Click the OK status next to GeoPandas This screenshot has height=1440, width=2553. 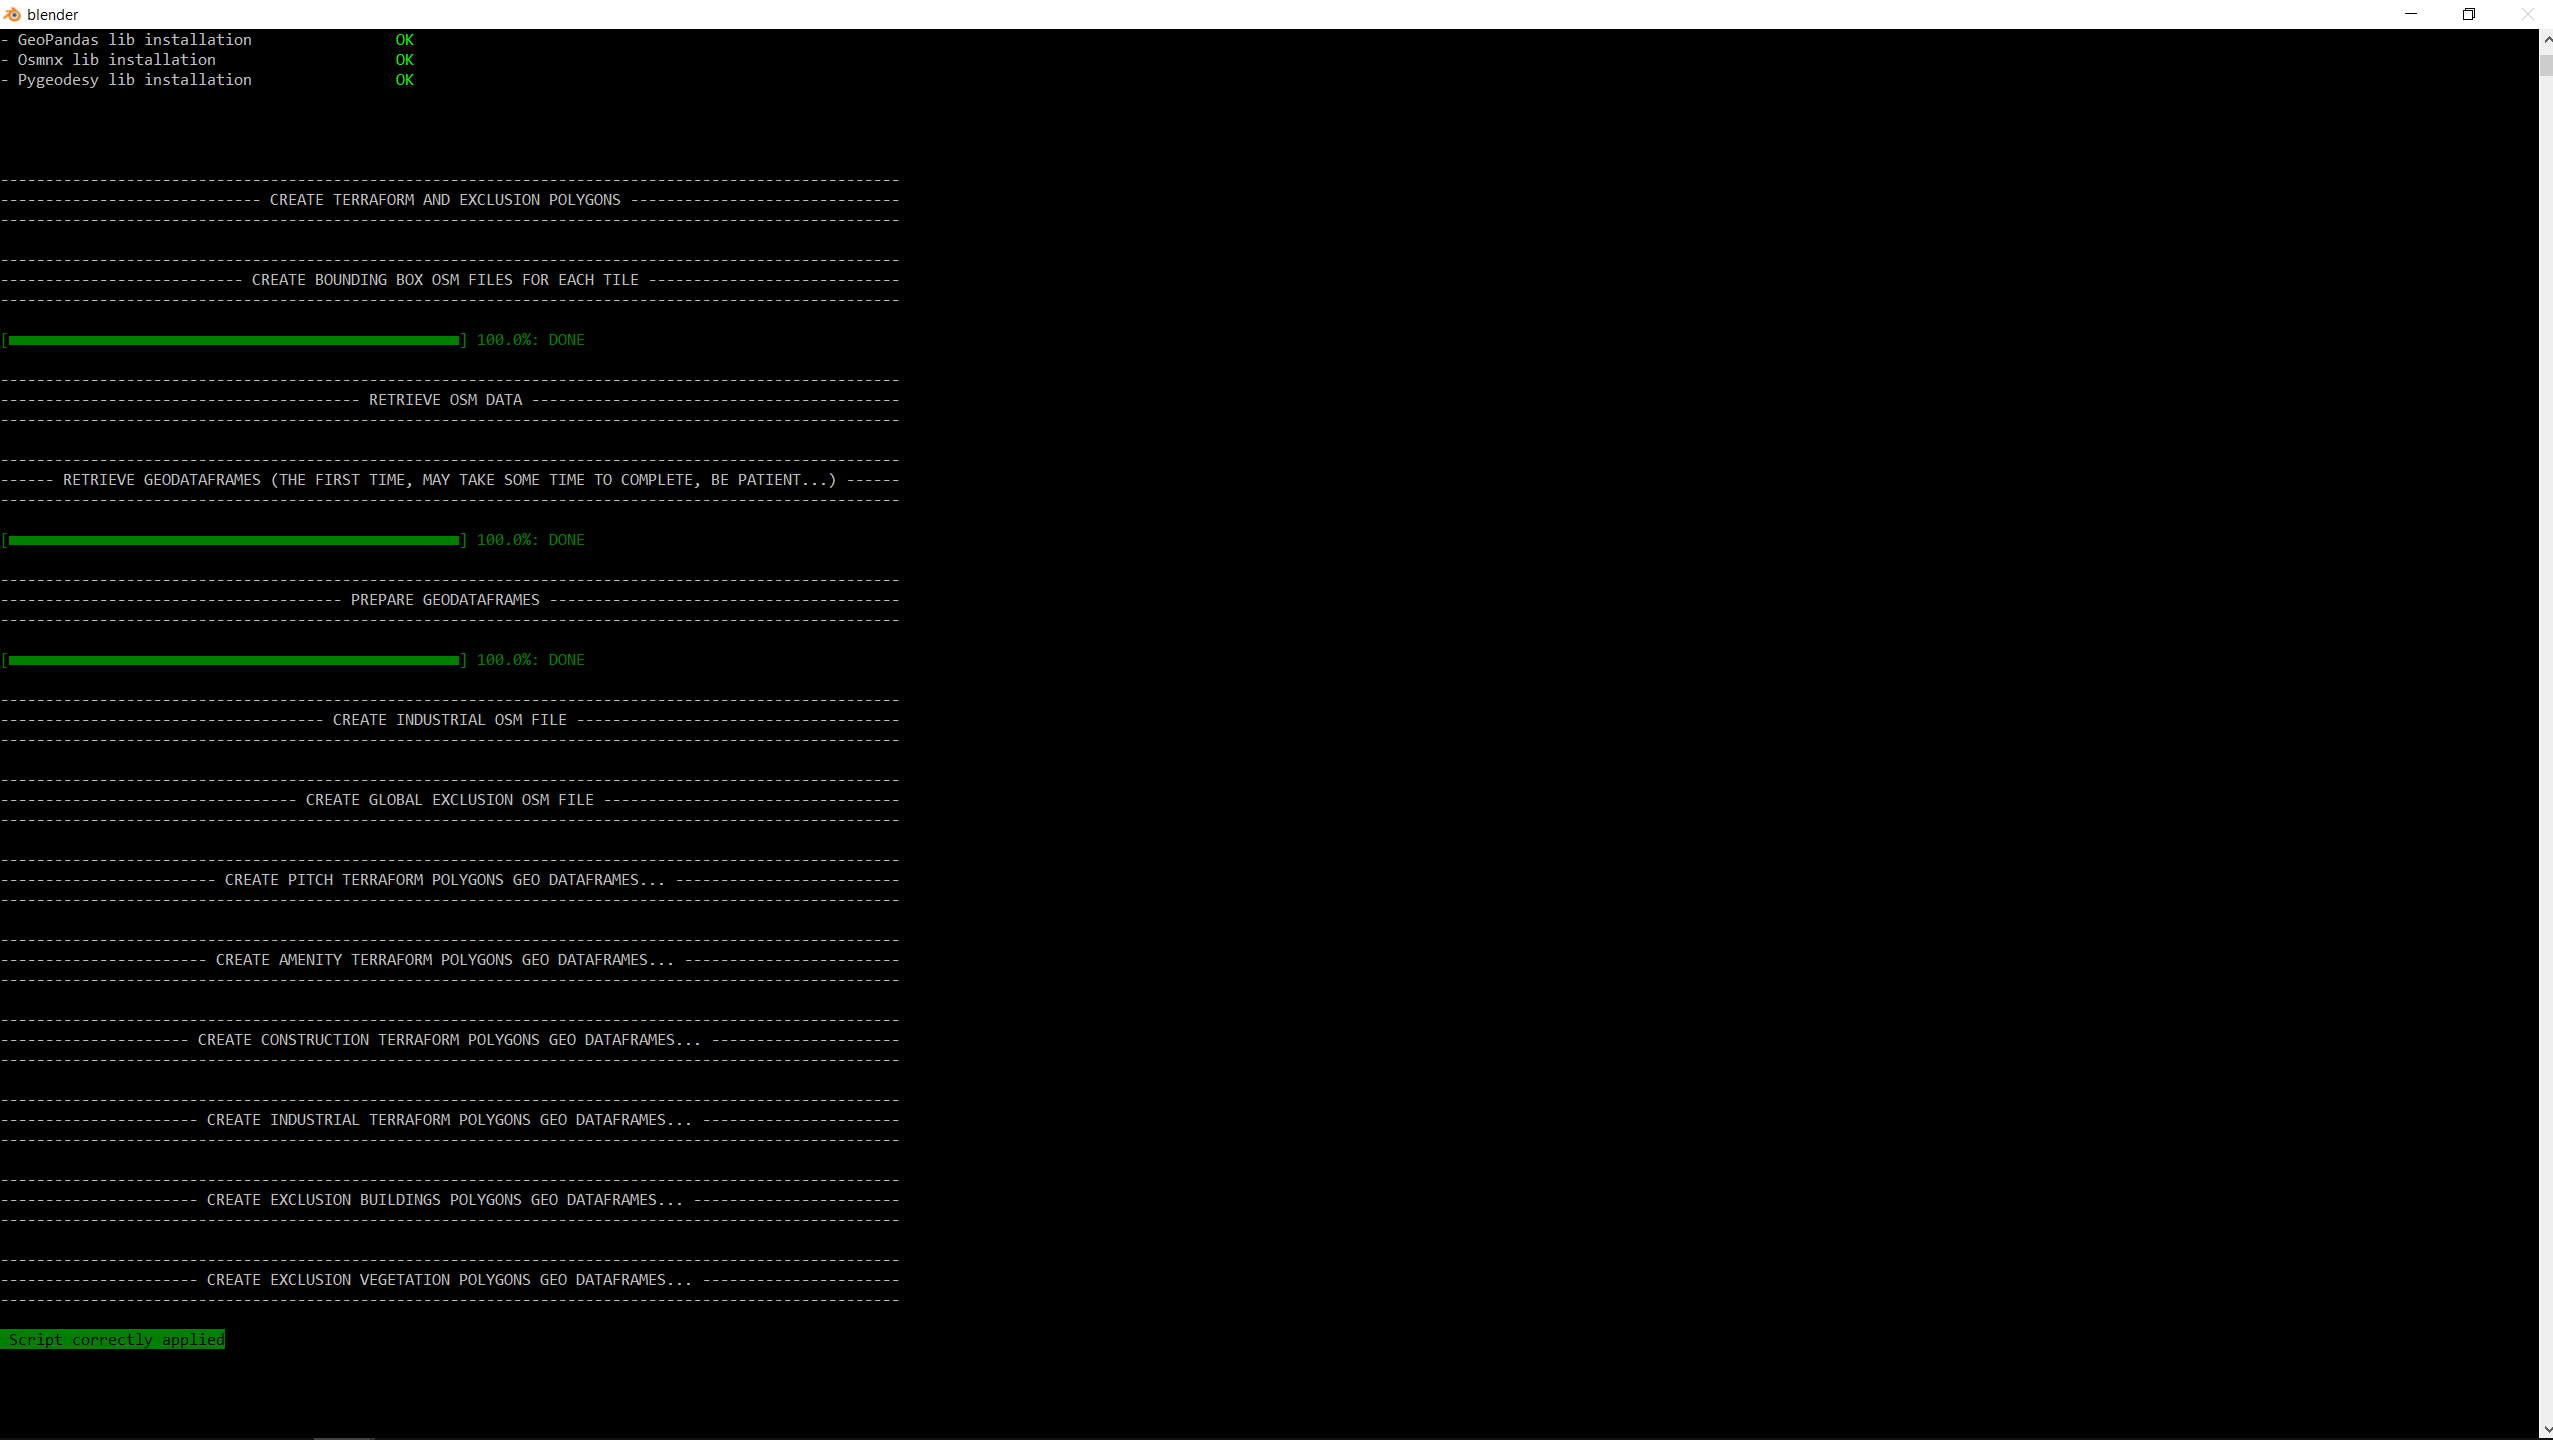click(x=405, y=40)
